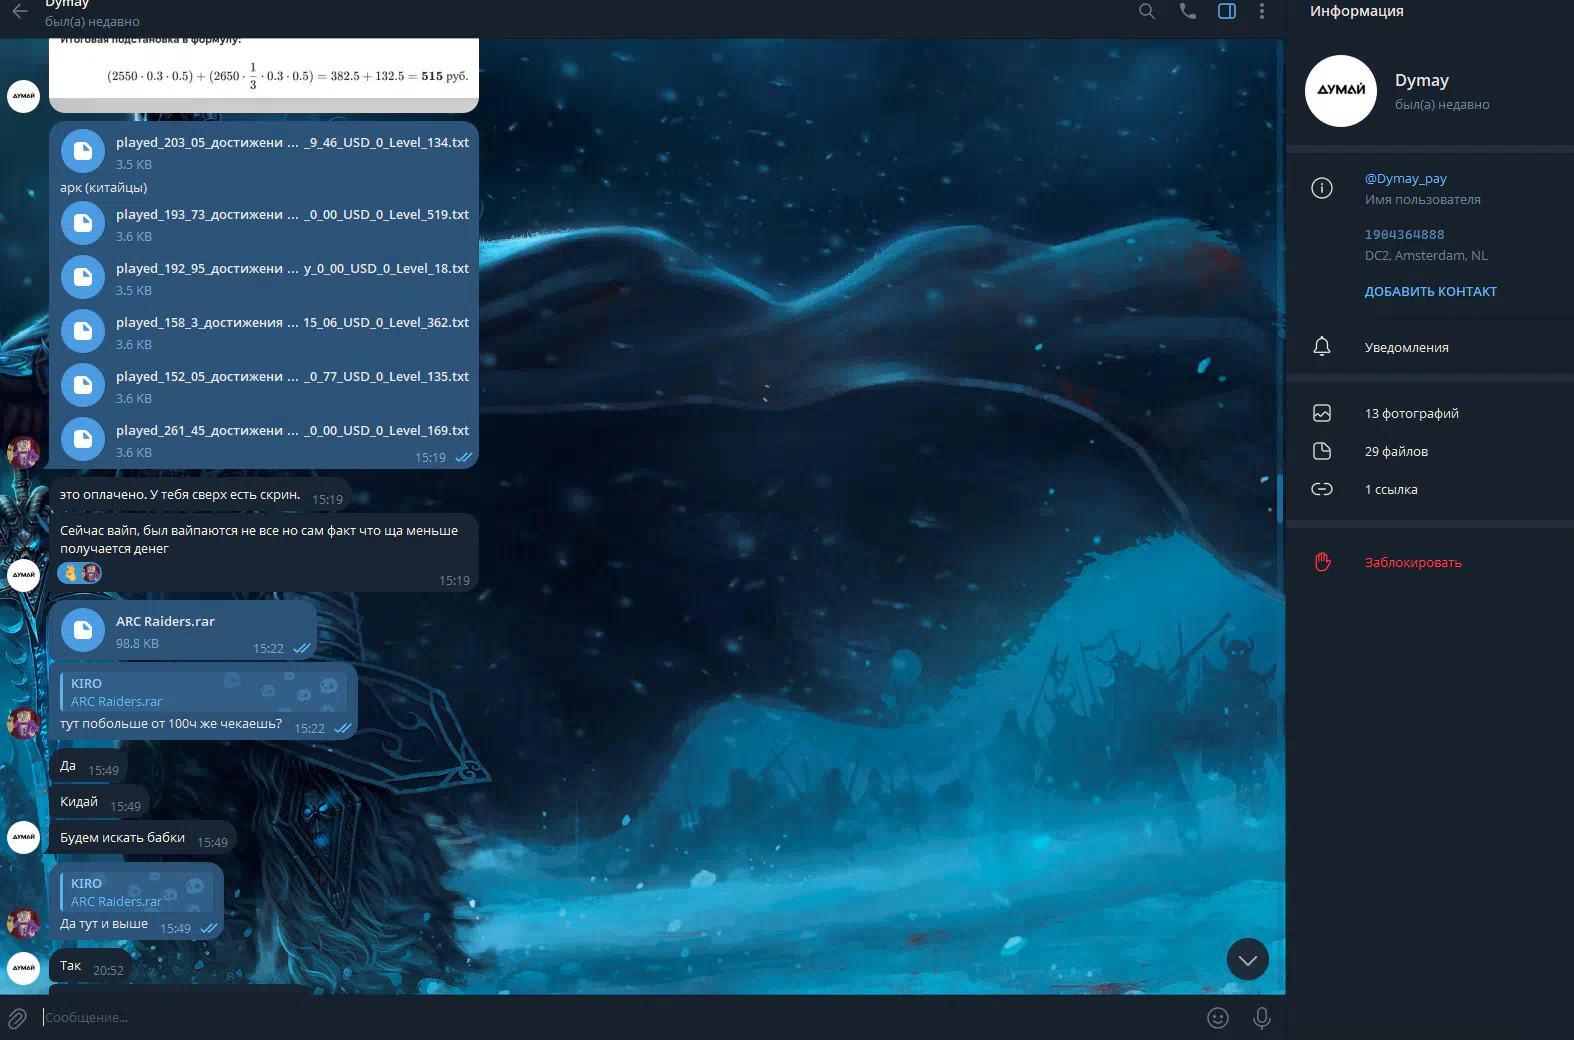The width and height of the screenshot is (1574, 1040).
Task: Open the emoji picker smiley icon
Action: click(x=1217, y=1018)
